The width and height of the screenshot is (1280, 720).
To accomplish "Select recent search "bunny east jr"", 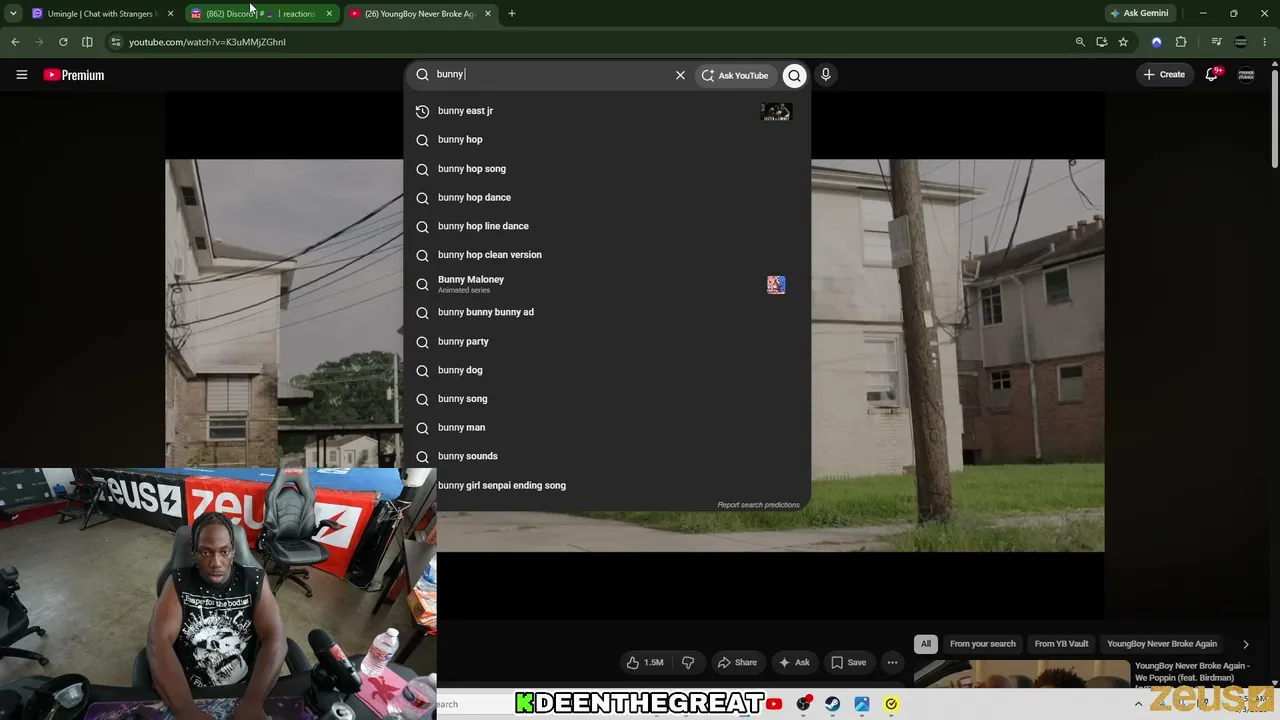I will [x=607, y=111].
